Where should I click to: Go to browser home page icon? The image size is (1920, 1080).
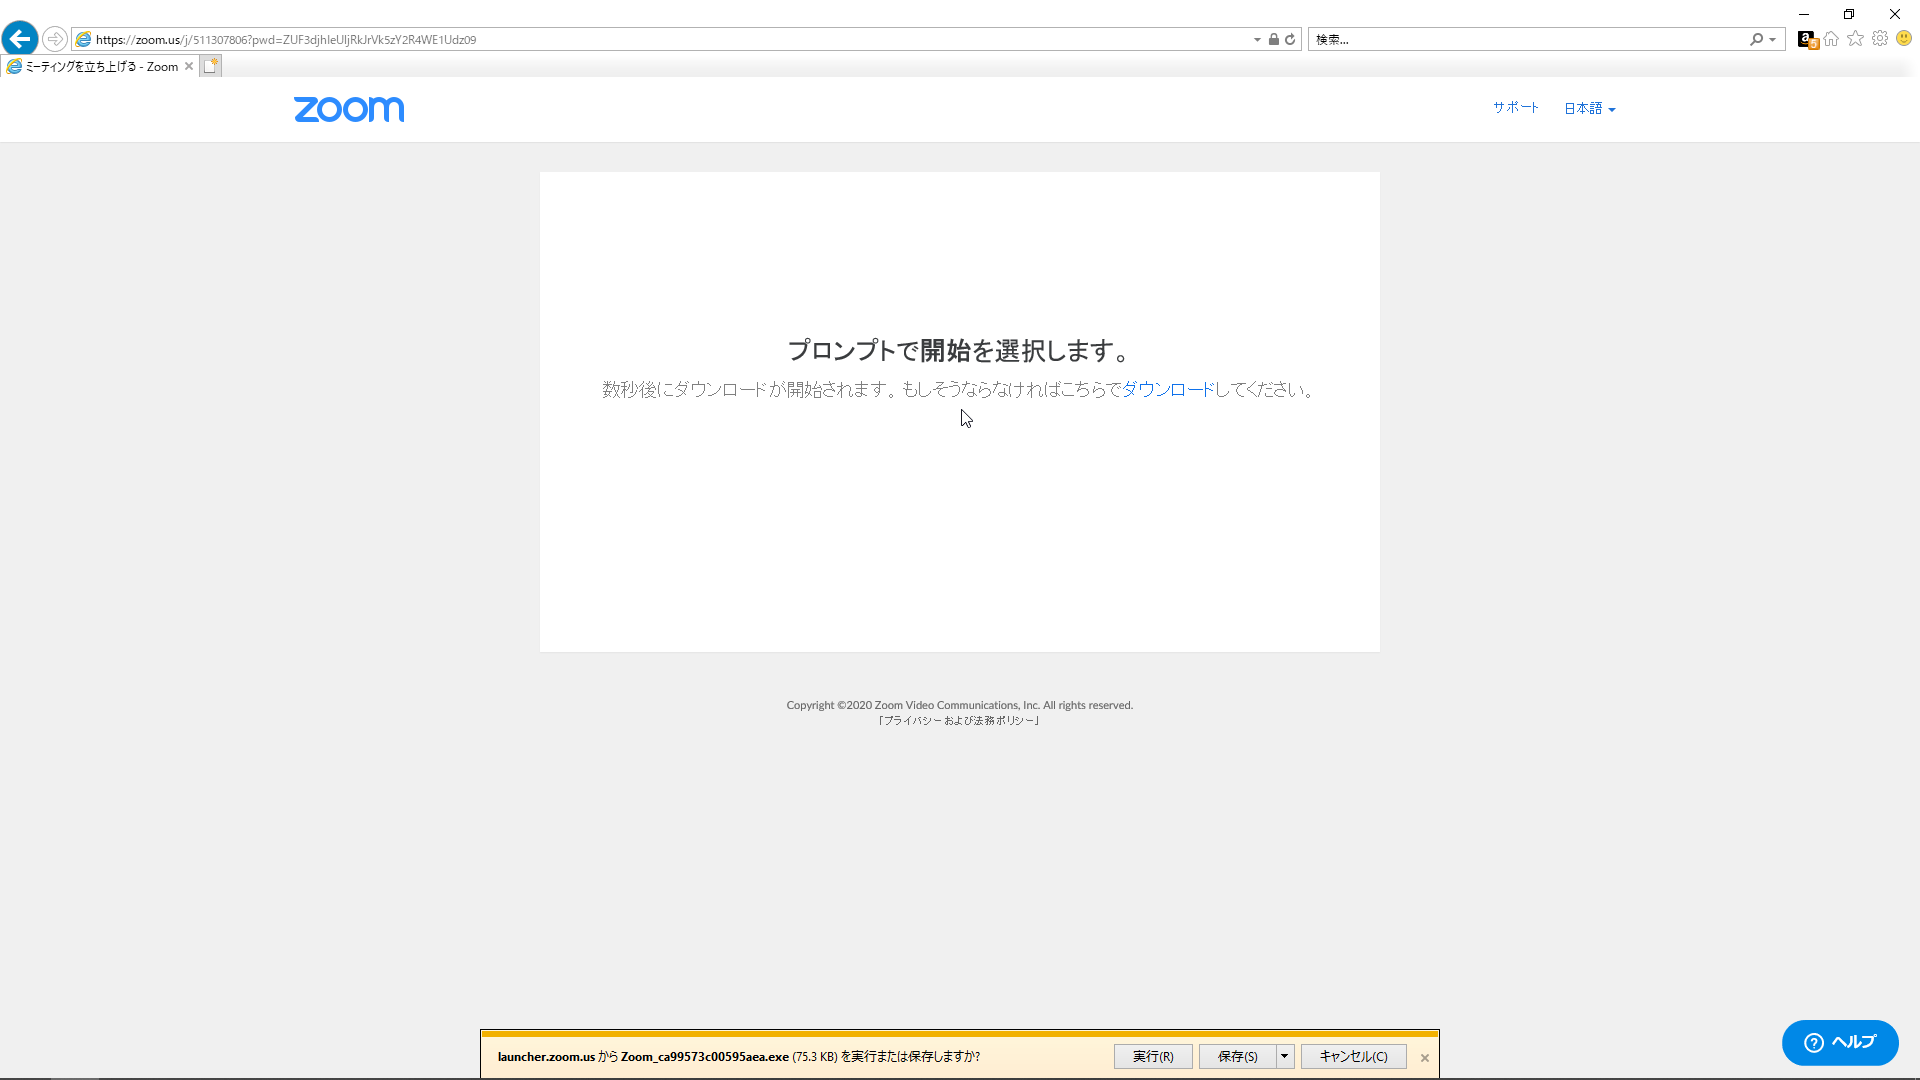1831,39
